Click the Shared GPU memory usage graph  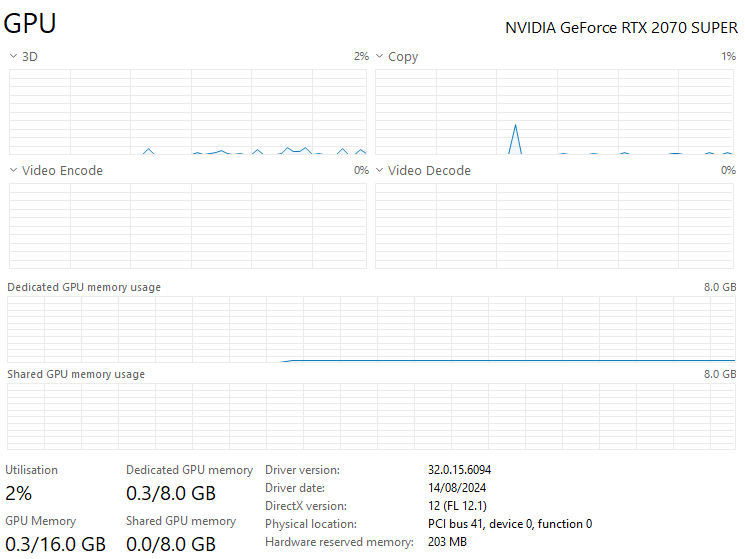click(371, 417)
